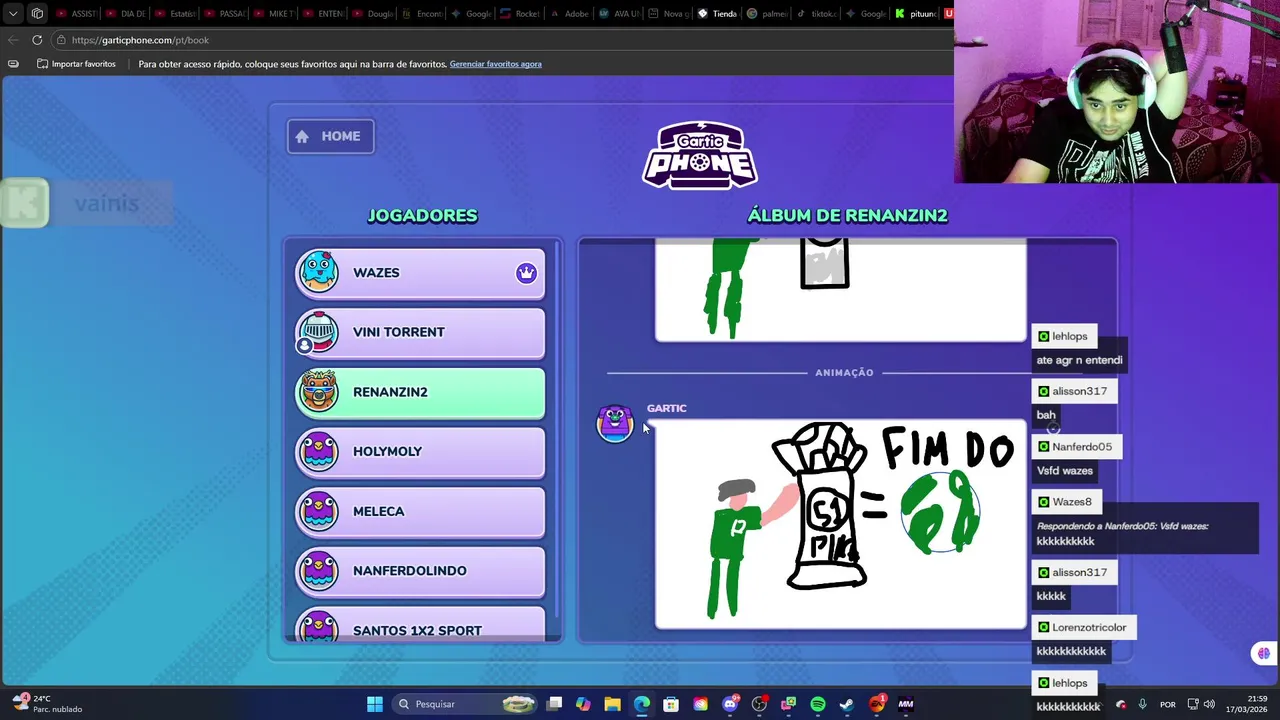
Task: Switch to the 'Tienda' browser tab
Action: [x=715, y=14]
